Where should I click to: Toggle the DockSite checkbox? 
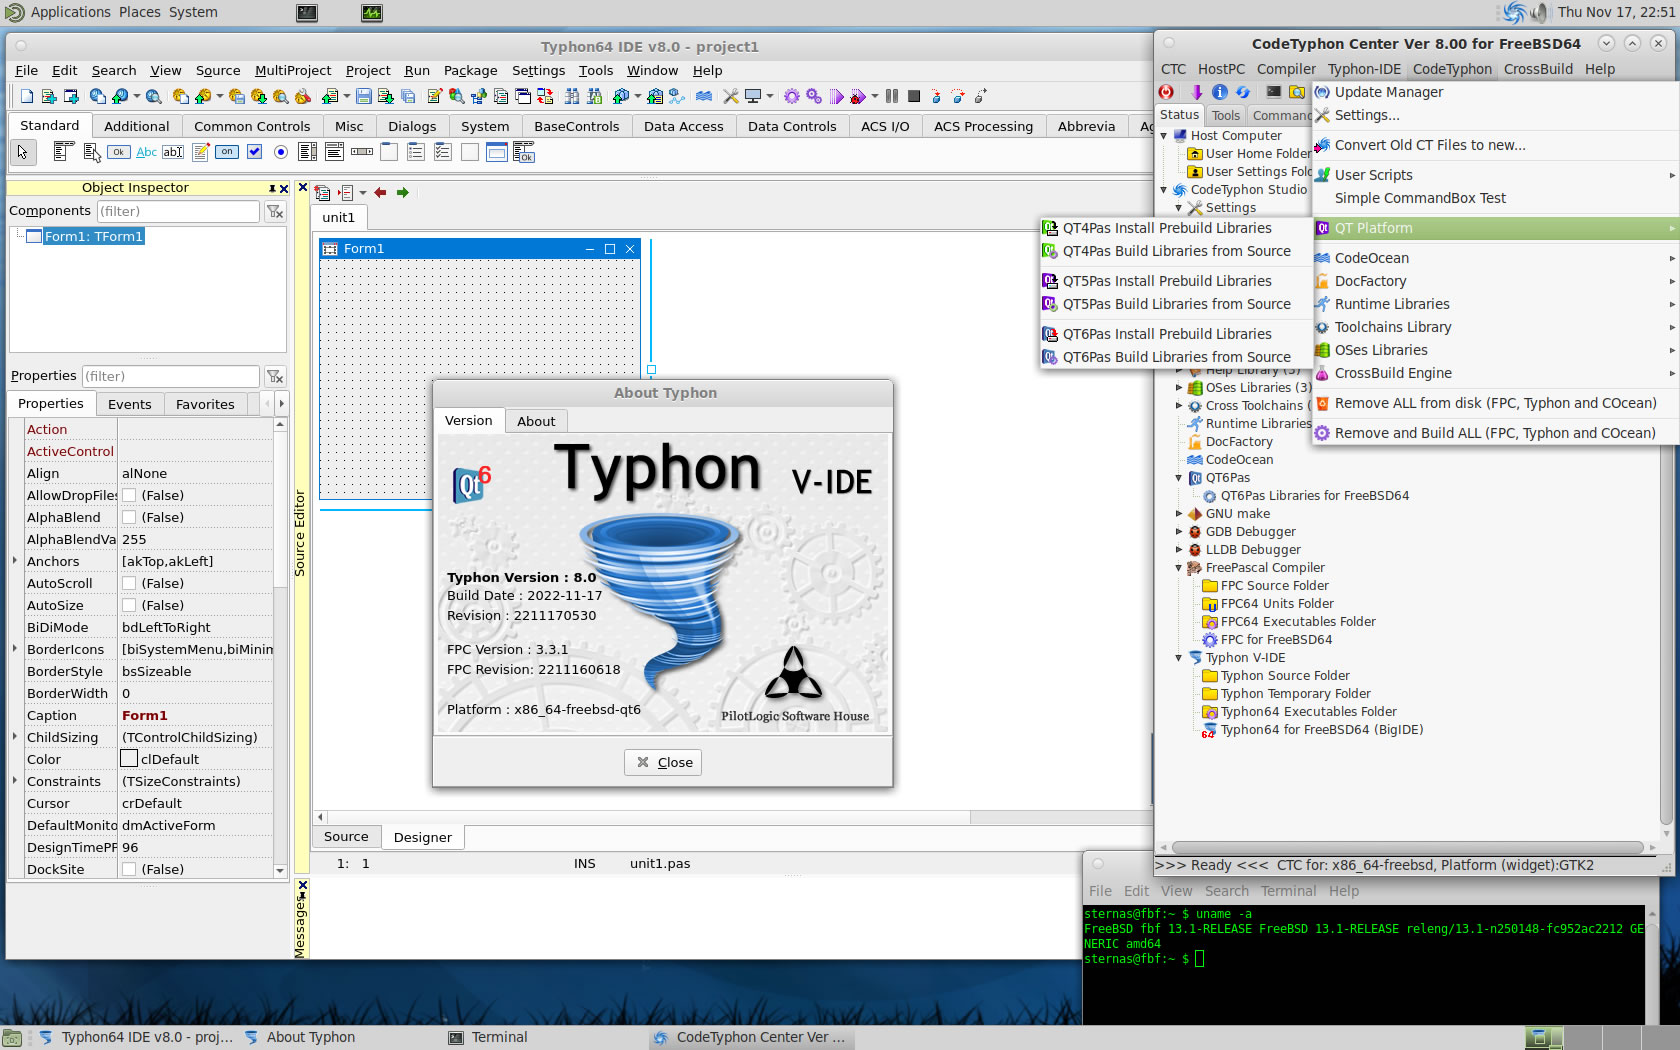click(x=129, y=869)
